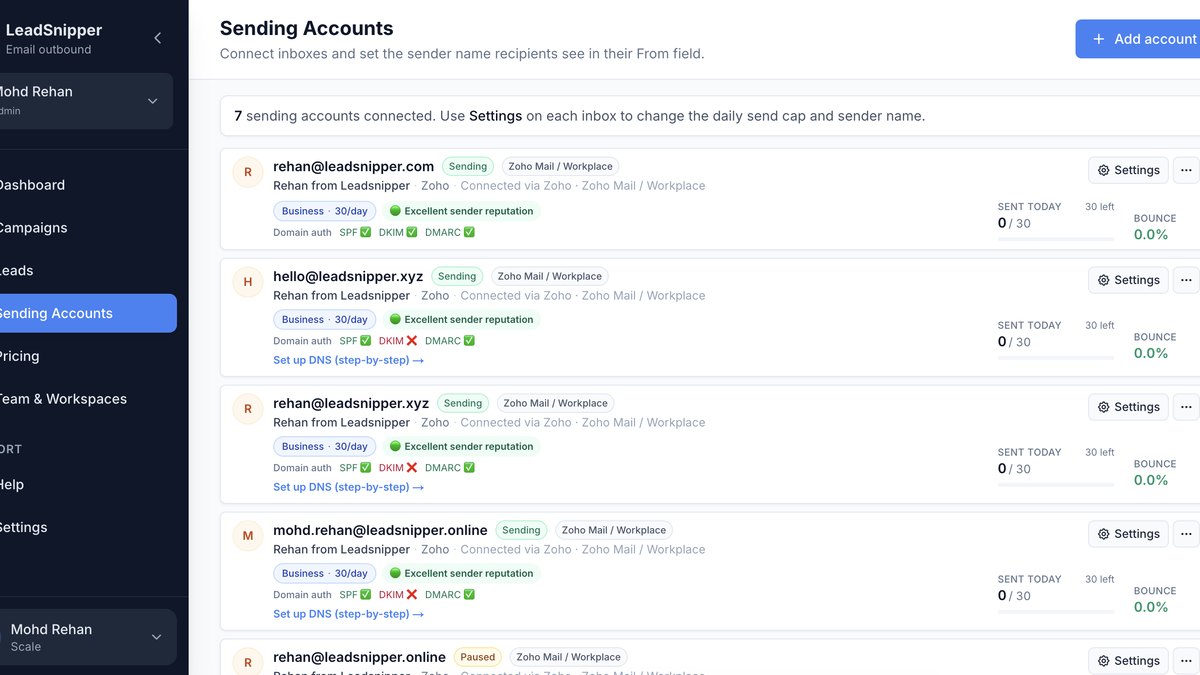
Task: Click SPF check mark for rehan@leadsnipper.com
Action: click(x=366, y=233)
